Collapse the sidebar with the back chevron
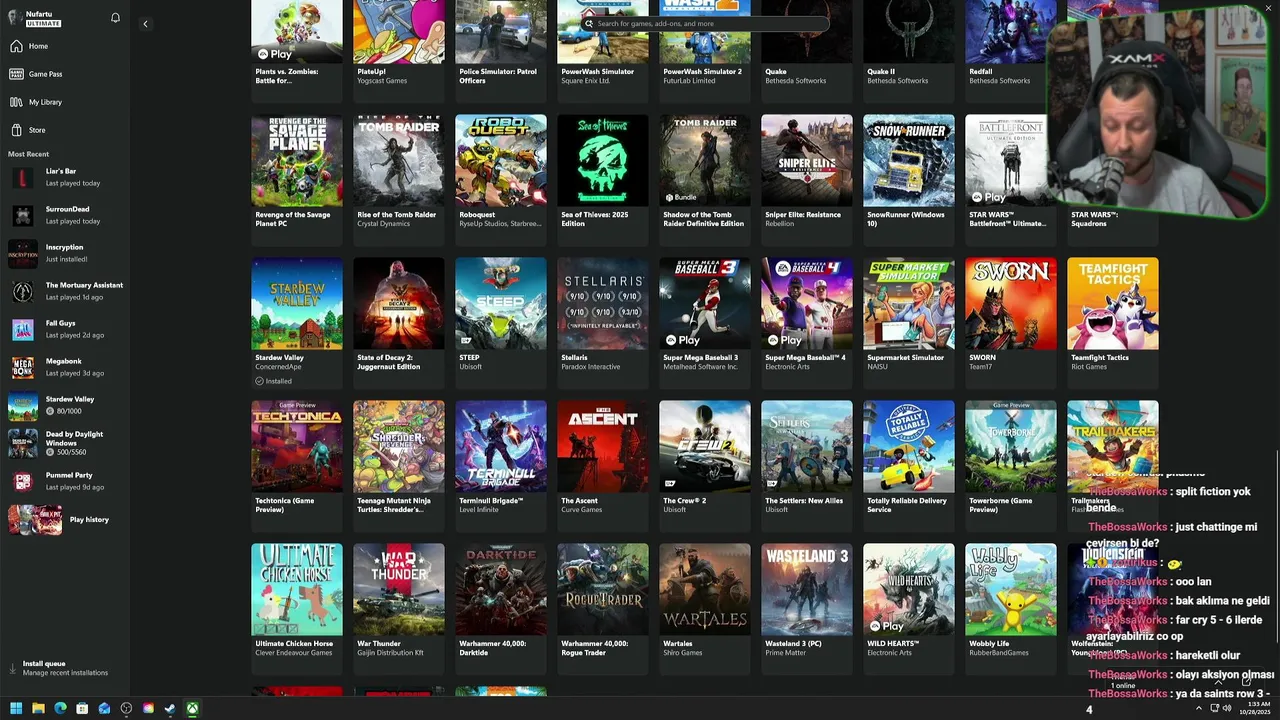The width and height of the screenshot is (1280, 720). (x=145, y=24)
